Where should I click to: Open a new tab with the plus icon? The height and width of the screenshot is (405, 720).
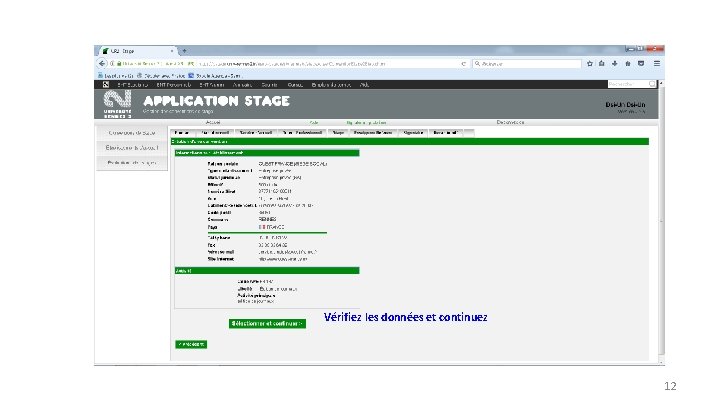click(184, 51)
